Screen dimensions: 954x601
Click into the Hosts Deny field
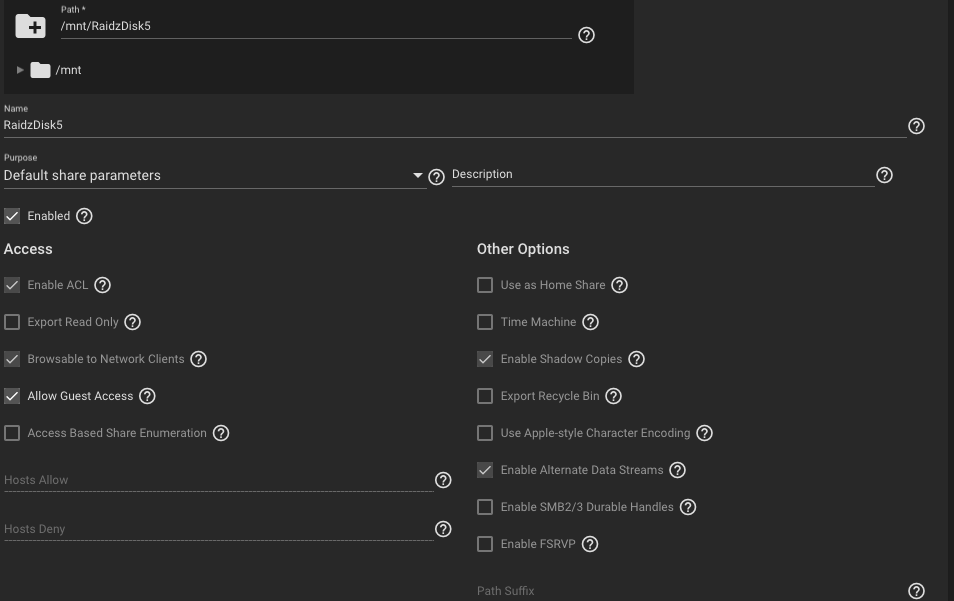218,529
